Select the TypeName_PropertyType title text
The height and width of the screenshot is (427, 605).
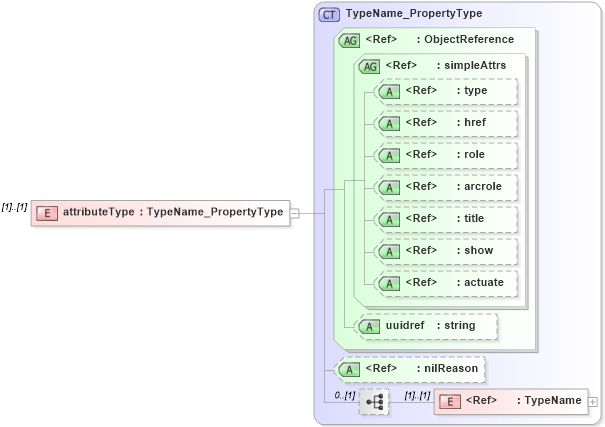point(414,14)
